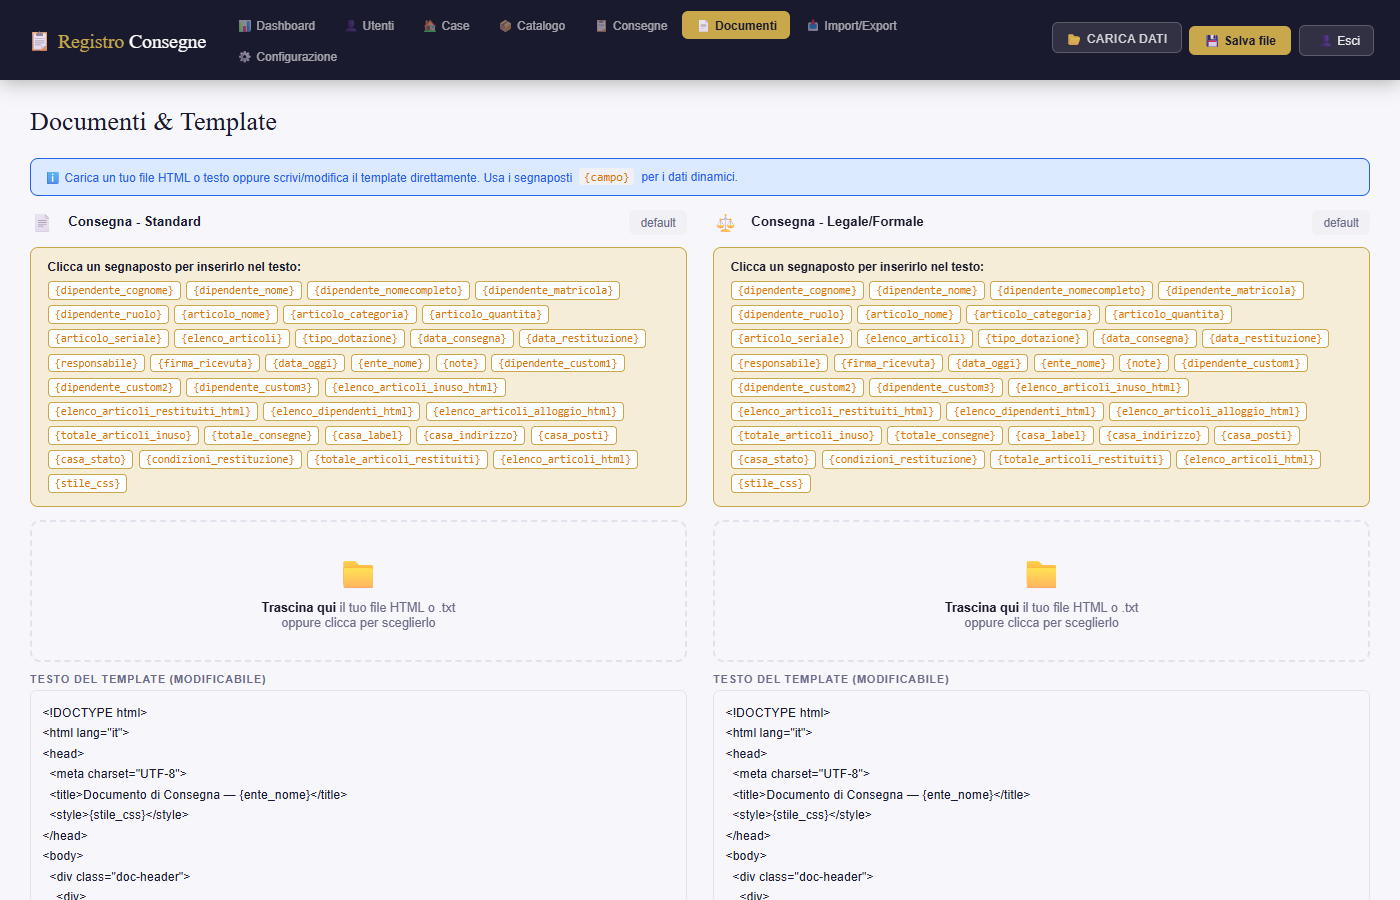1400x900 pixels.
Task: Click the info icon in the blue banner
Action: pyautogui.click(x=53, y=178)
